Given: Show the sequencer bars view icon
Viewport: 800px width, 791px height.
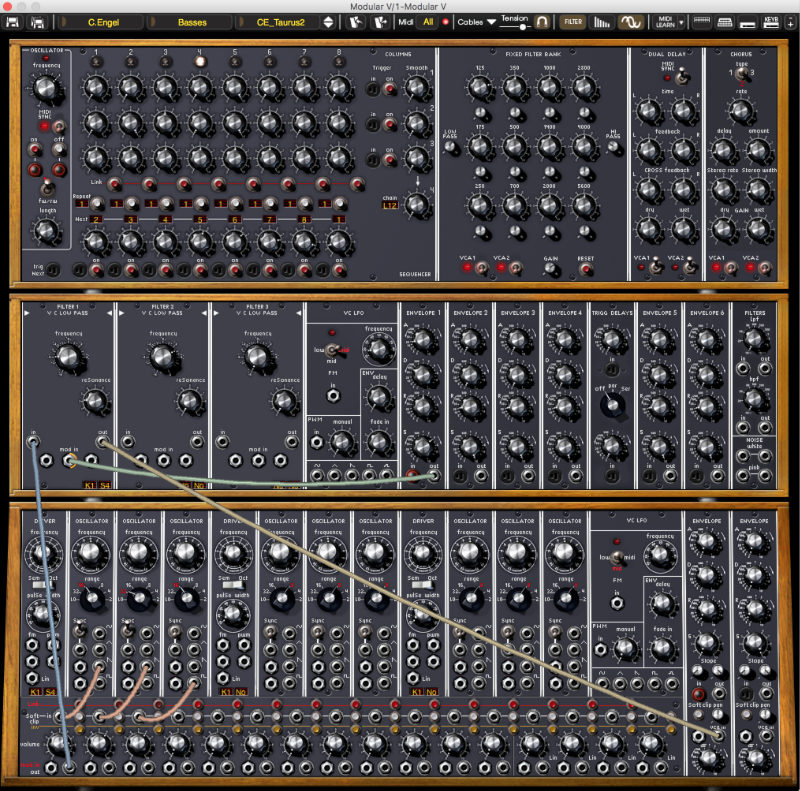Looking at the screenshot, I should tap(602, 22).
